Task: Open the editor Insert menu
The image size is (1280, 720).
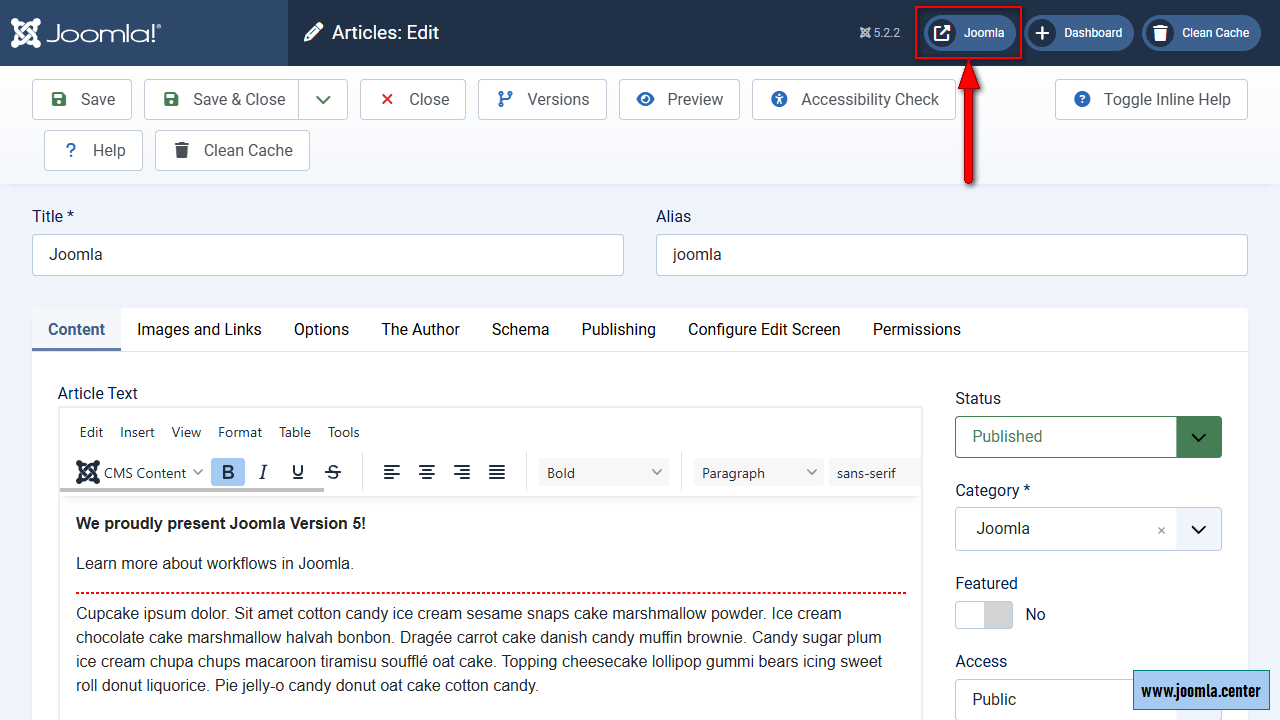Action: (x=137, y=432)
